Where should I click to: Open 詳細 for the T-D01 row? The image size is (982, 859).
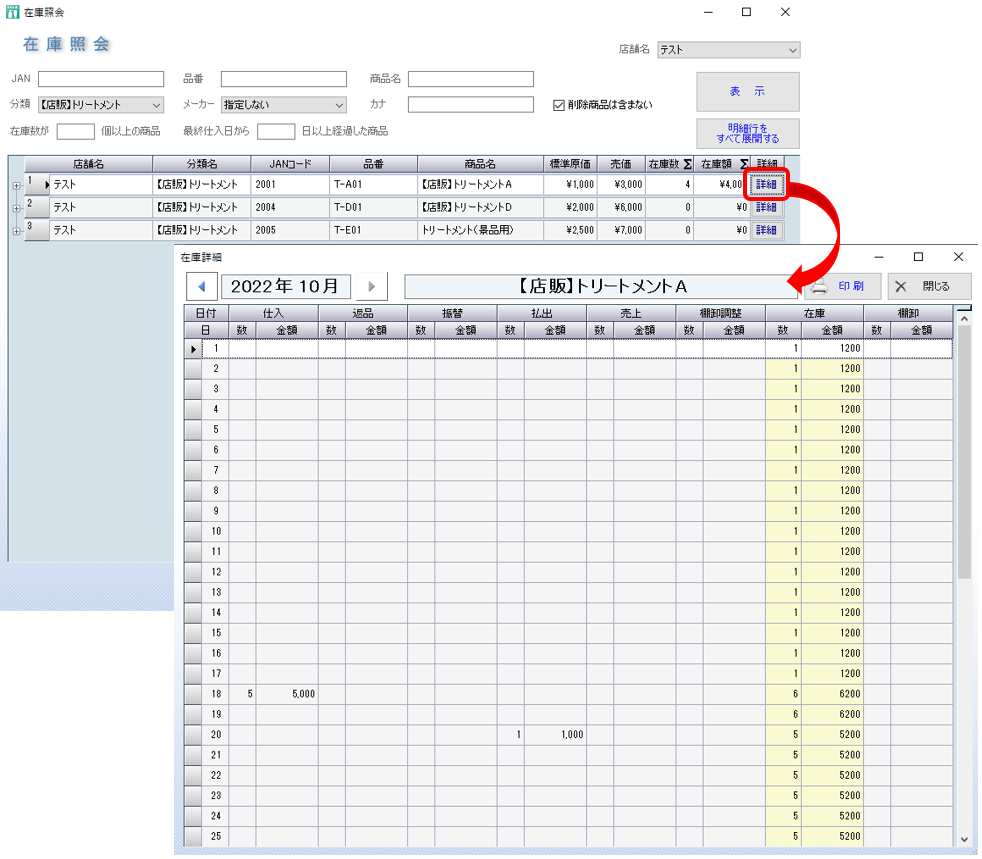coord(766,208)
